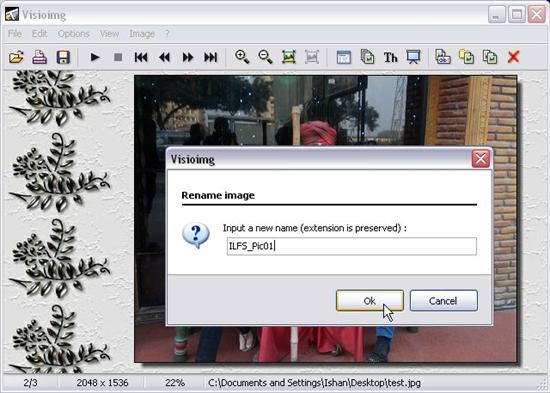Image resolution: width=550 pixels, height=393 pixels.
Task: Print the image using the printer icon
Action: 39,57
